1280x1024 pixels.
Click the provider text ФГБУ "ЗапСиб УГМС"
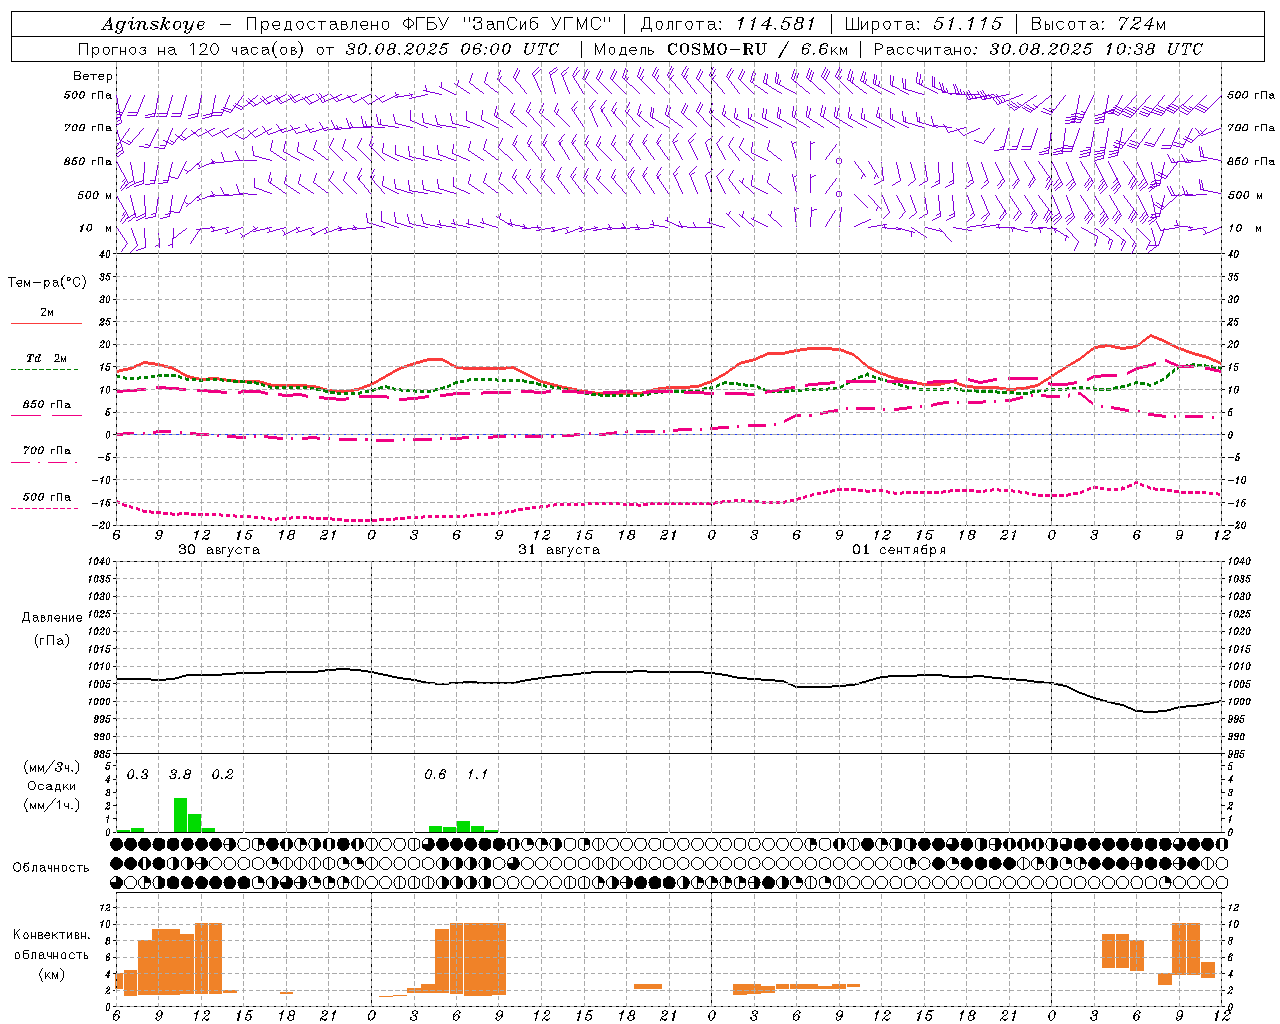(x=508, y=24)
